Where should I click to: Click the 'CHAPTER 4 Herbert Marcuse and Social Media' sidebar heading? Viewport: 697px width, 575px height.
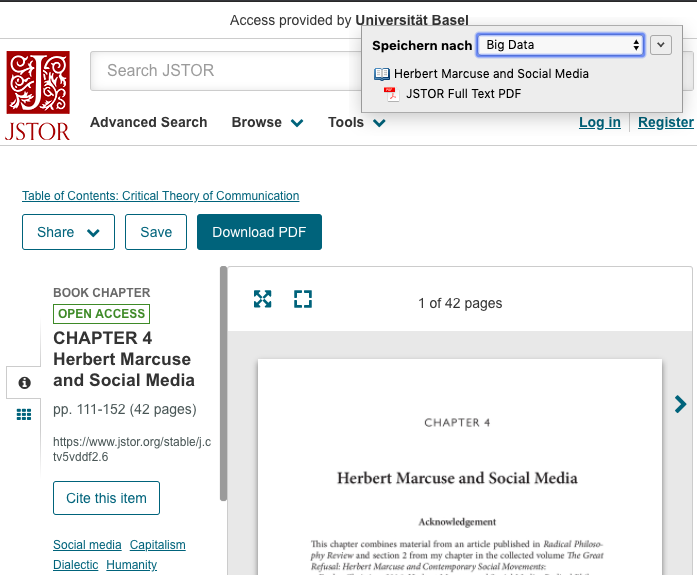pos(124,359)
